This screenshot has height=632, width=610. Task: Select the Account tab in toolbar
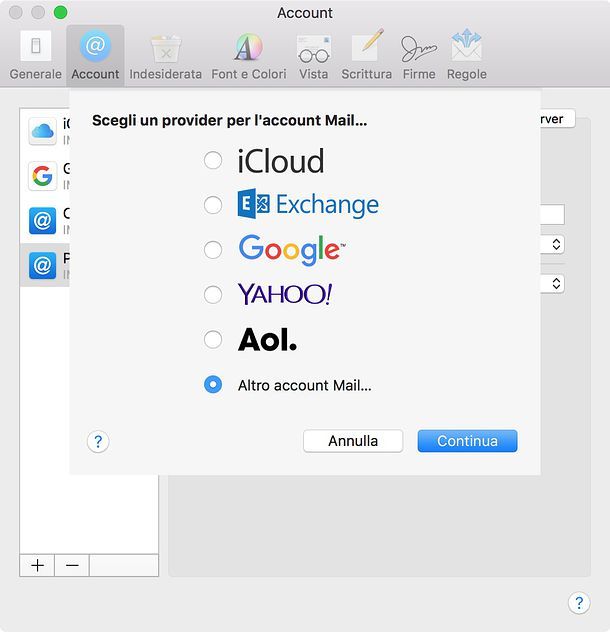95,56
